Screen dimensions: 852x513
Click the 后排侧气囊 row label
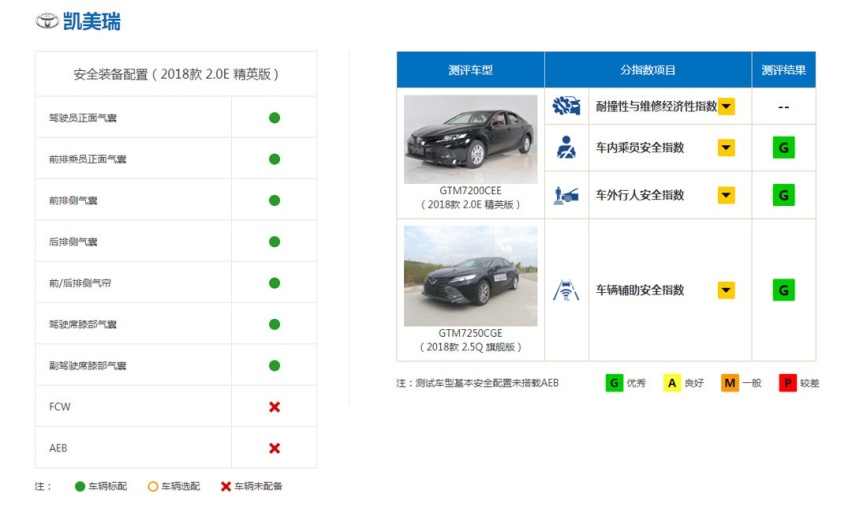point(73,242)
